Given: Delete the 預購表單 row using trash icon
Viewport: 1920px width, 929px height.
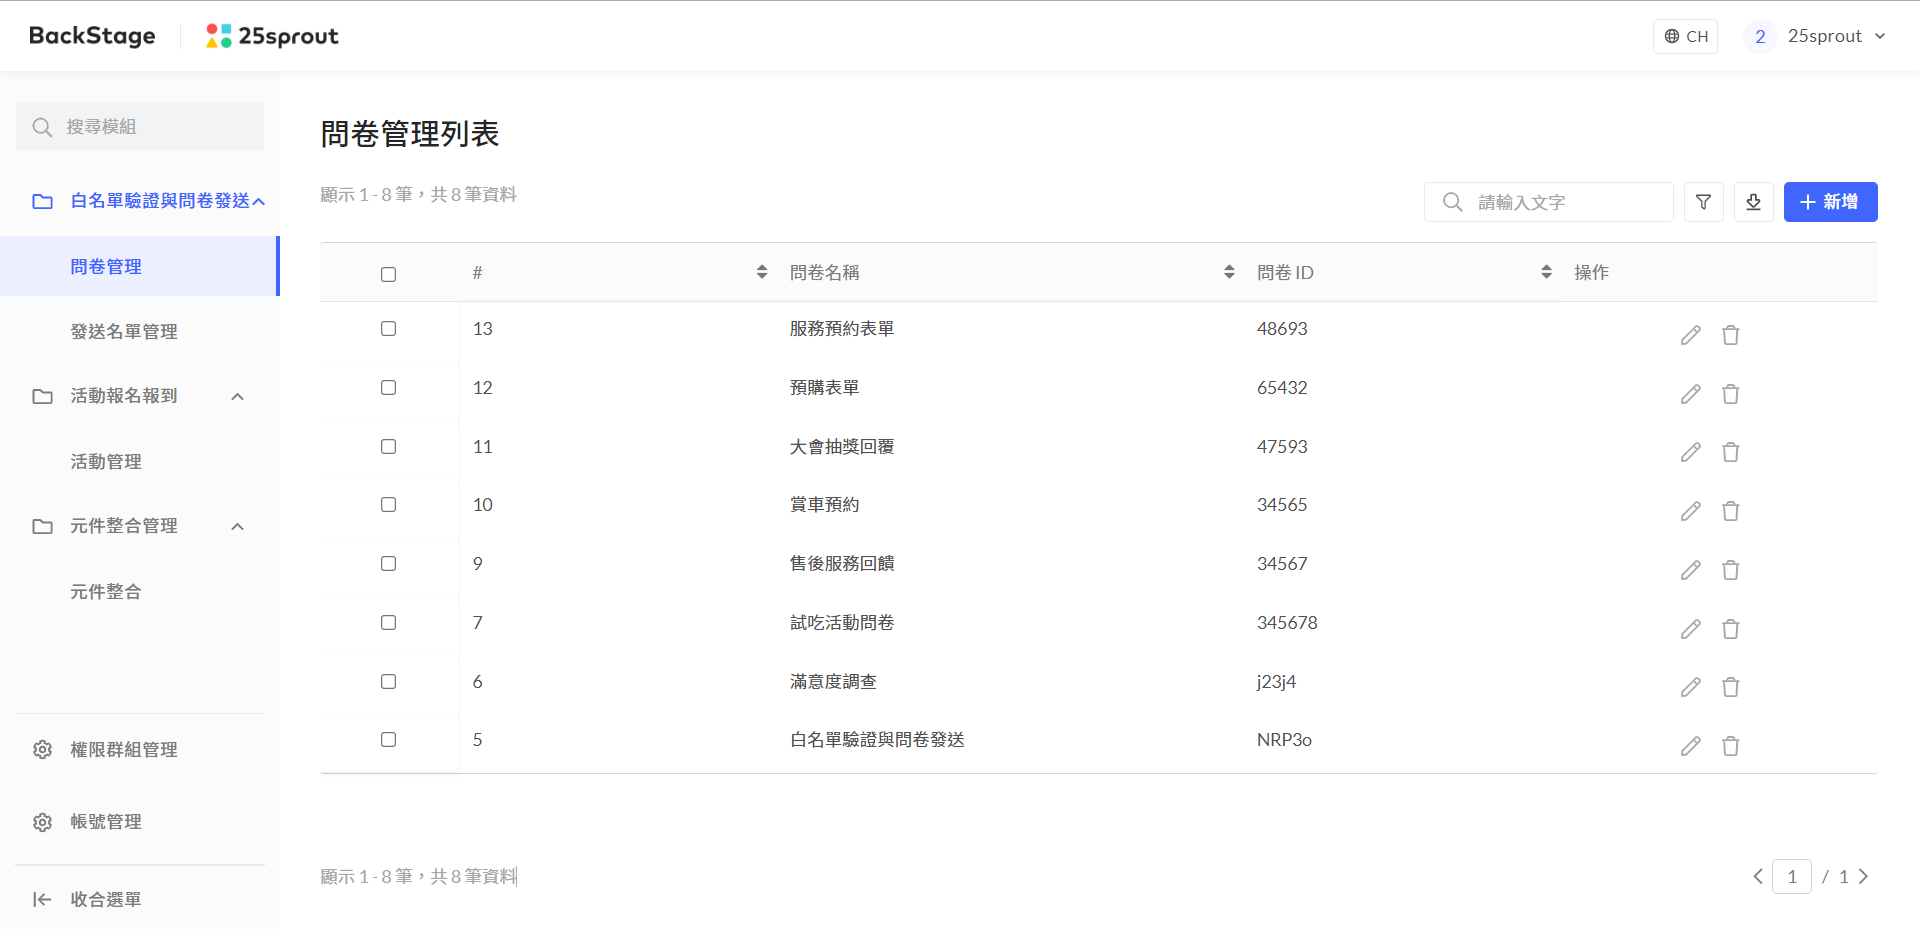Looking at the screenshot, I should tap(1730, 394).
